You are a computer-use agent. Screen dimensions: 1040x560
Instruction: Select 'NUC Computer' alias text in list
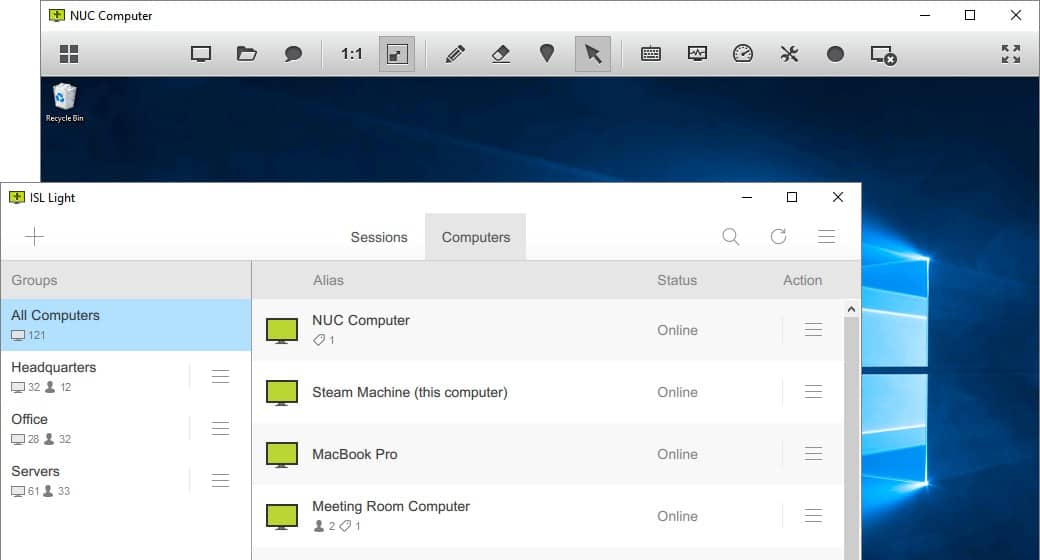click(x=361, y=320)
